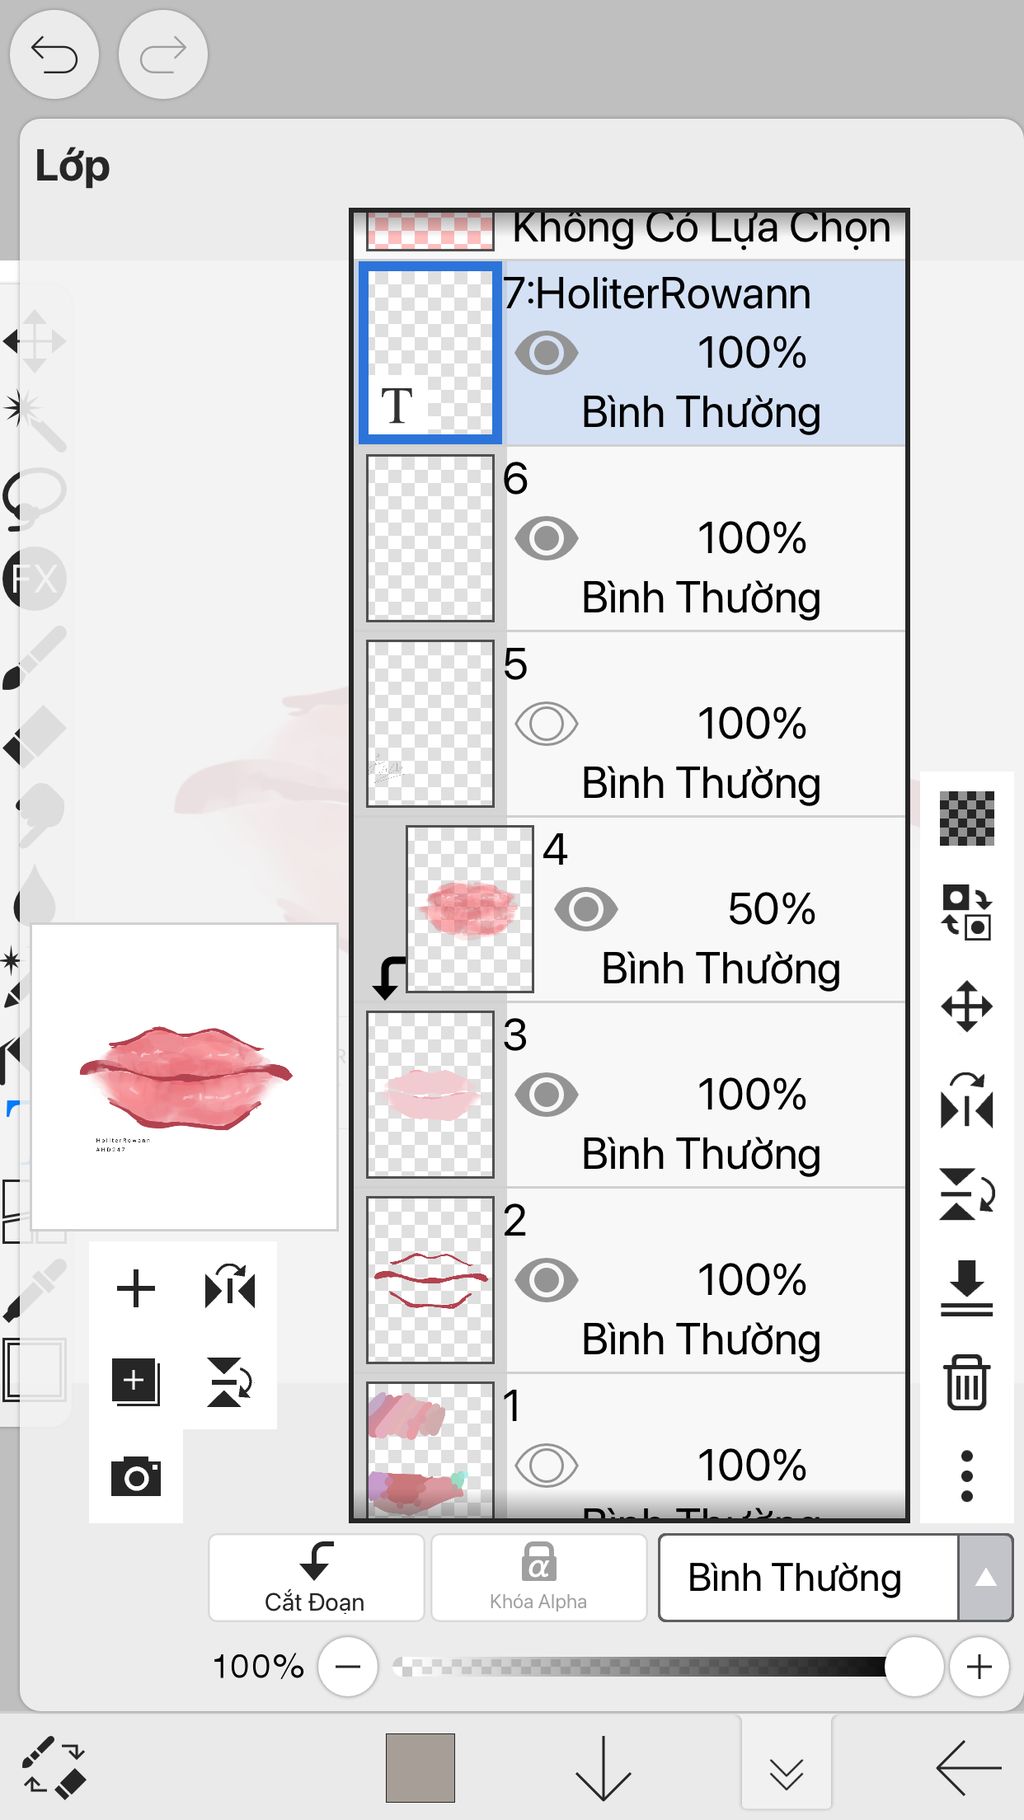This screenshot has height=1820, width=1024.
Task: Open camera import layer icon
Action: [136, 1476]
